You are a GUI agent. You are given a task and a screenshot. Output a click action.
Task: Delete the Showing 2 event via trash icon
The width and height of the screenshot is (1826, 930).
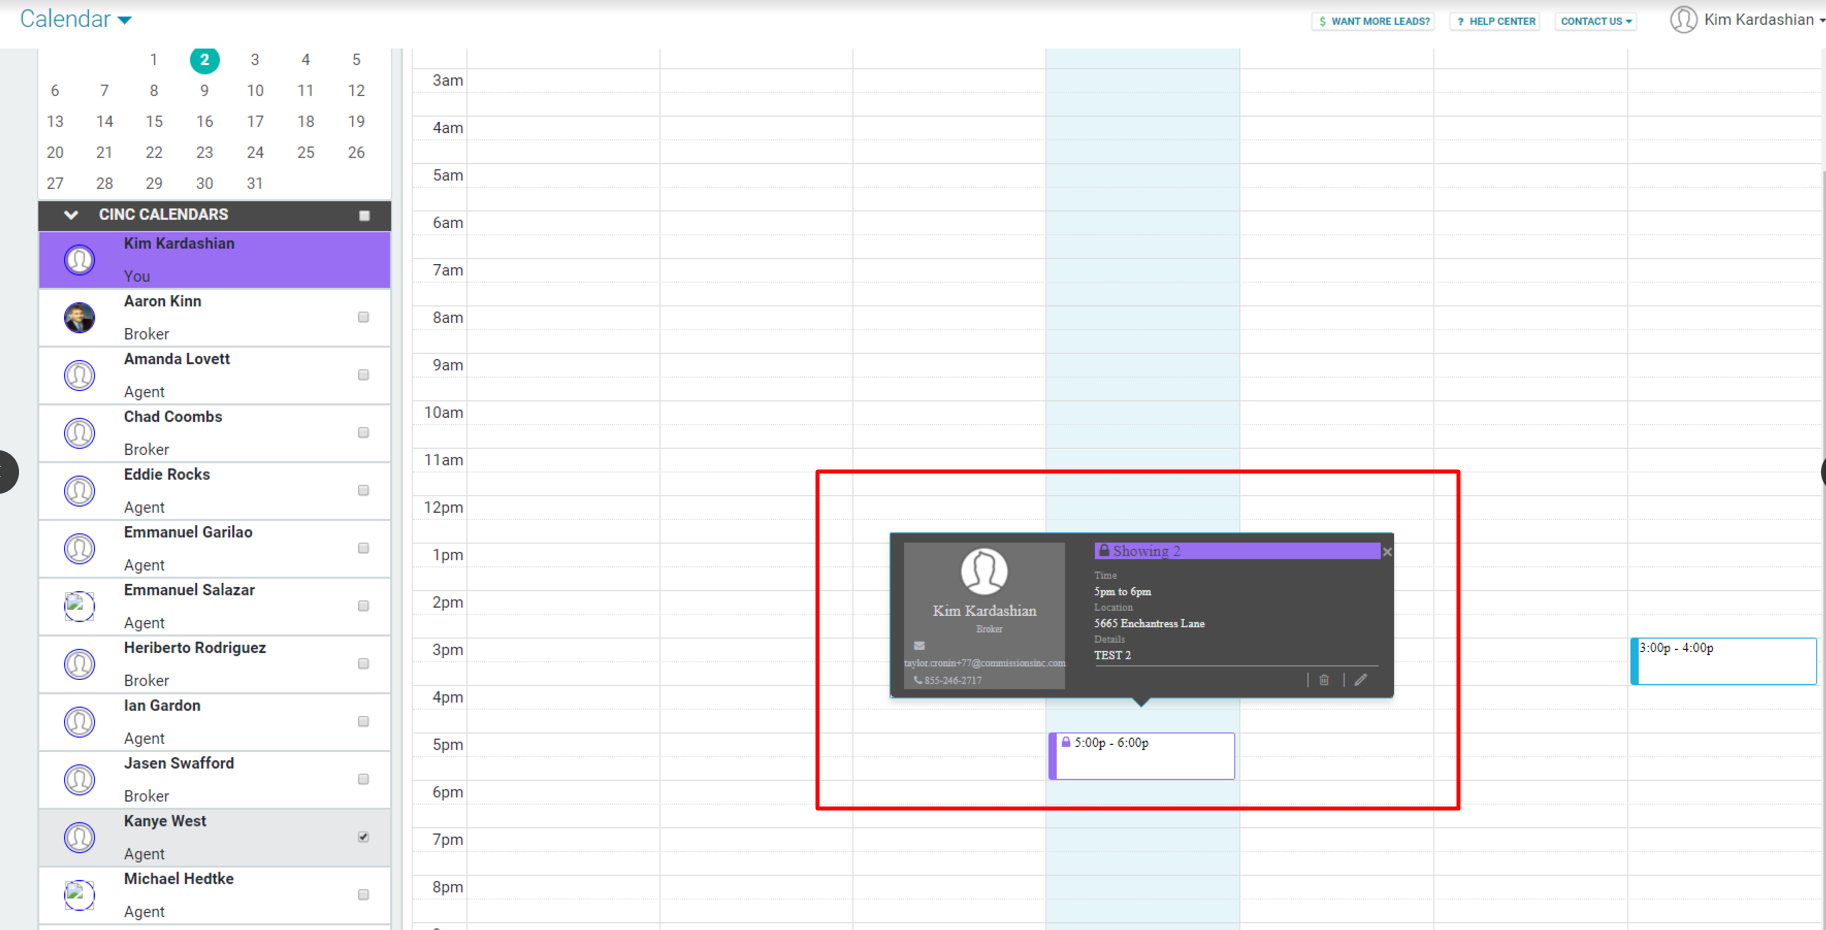[x=1323, y=680]
